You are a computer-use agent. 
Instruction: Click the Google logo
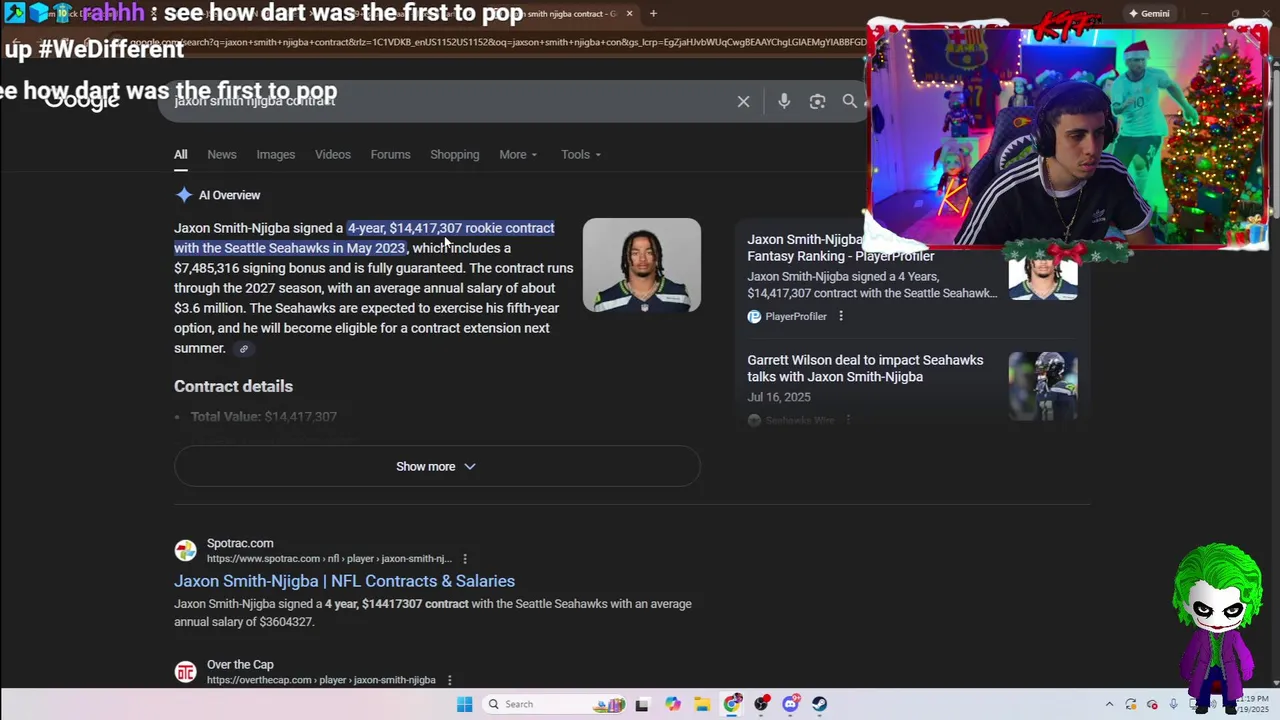[82, 100]
